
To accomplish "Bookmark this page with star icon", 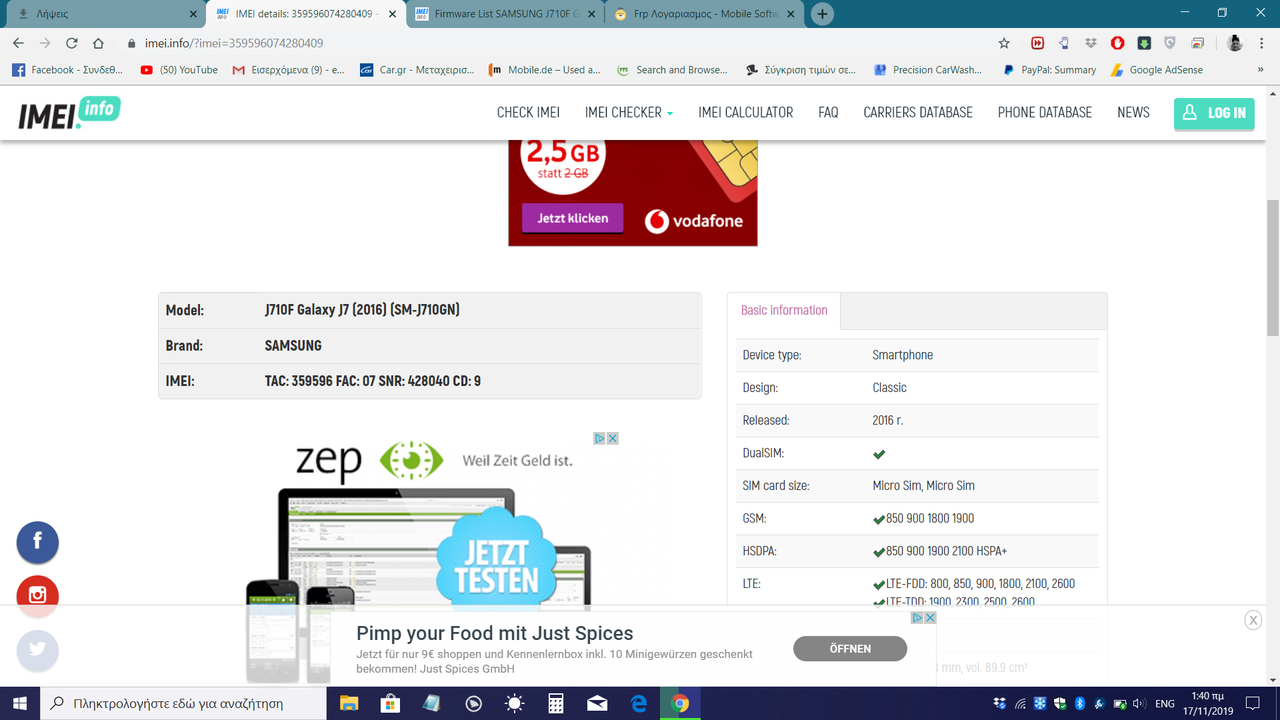I will pyautogui.click(x=1004, y=43).
